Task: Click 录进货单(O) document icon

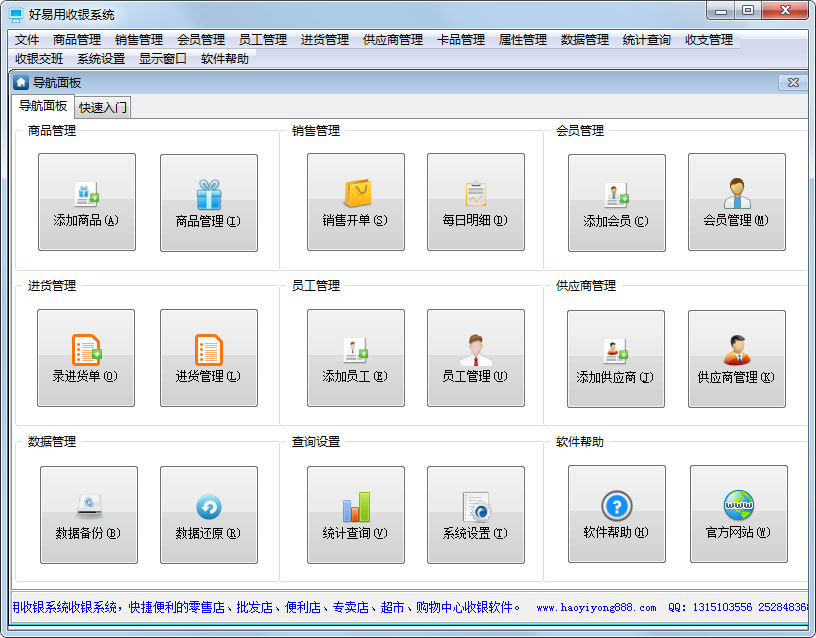Action: (x=86, y=358)
